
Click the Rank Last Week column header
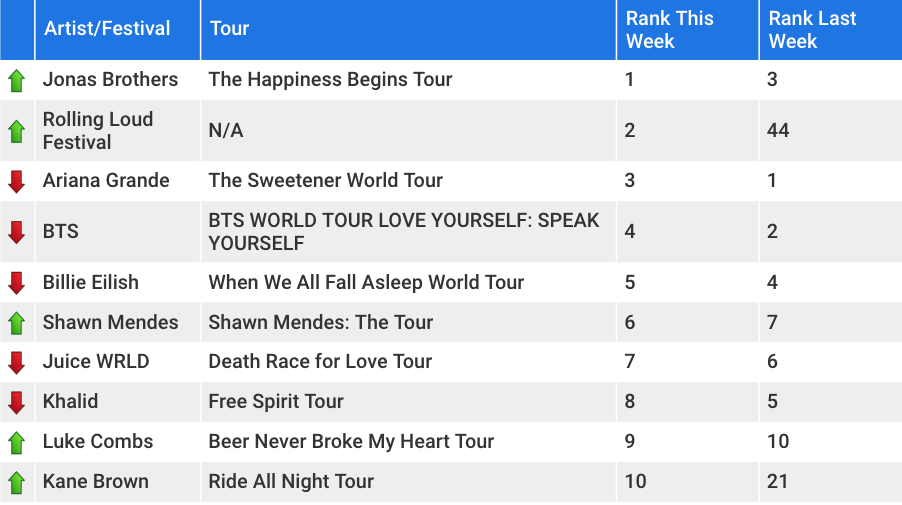[x=831, y=29]
